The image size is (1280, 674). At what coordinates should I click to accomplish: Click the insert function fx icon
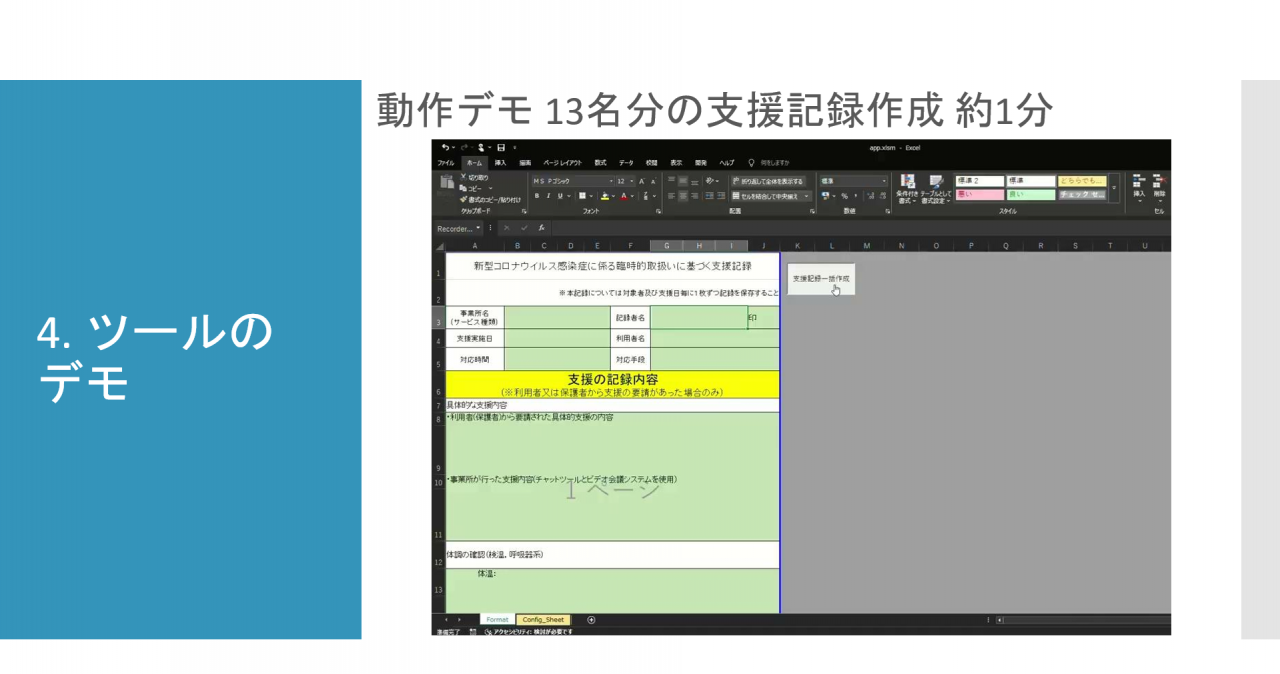point(542,228)
